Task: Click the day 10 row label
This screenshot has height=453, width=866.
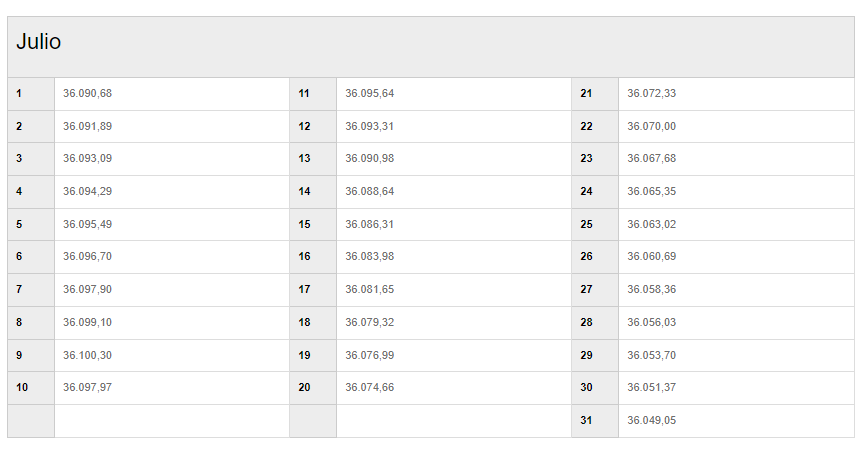Action: [x=31, y=388]
